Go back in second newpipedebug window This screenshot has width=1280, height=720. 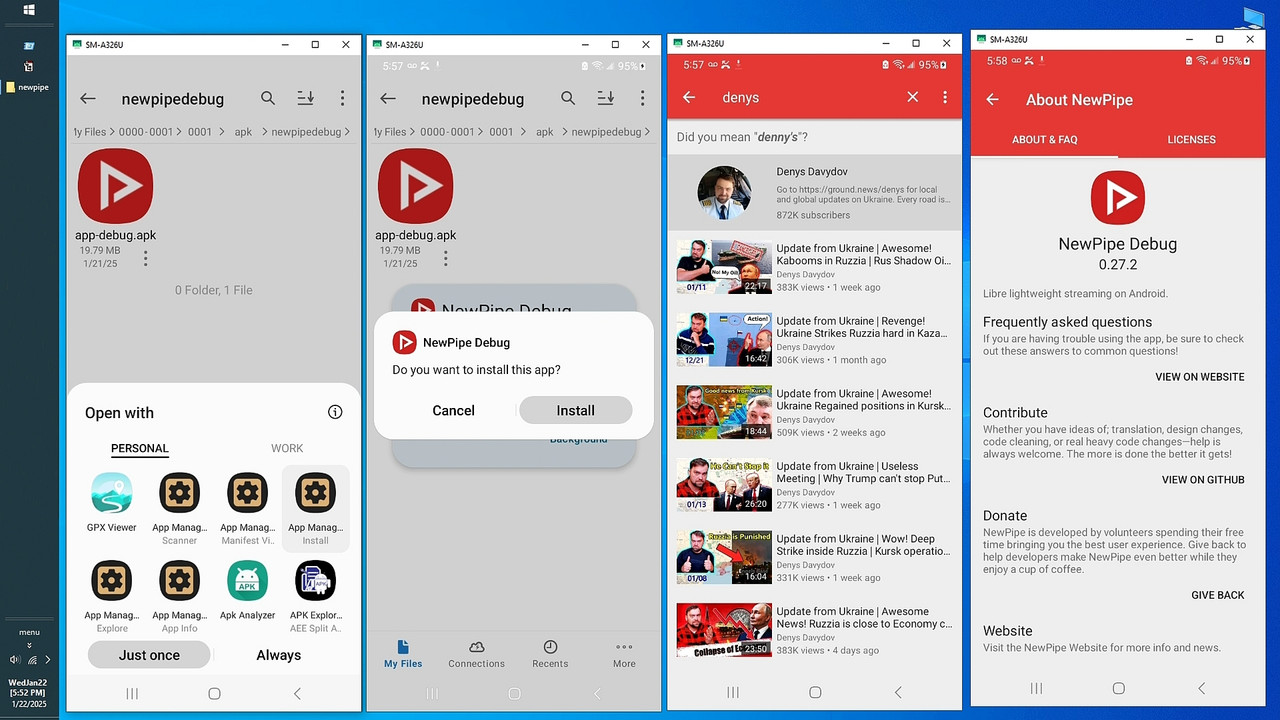point(388,98)
